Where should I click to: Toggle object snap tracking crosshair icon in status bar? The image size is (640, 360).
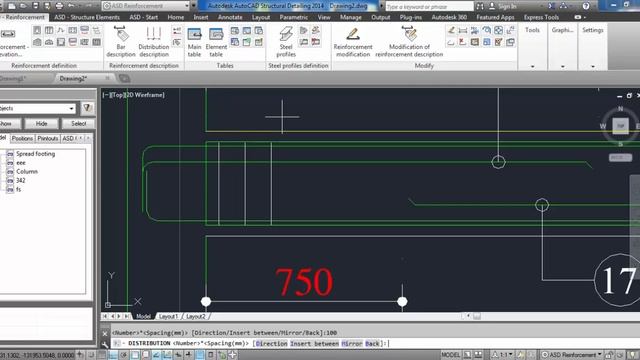232,355
